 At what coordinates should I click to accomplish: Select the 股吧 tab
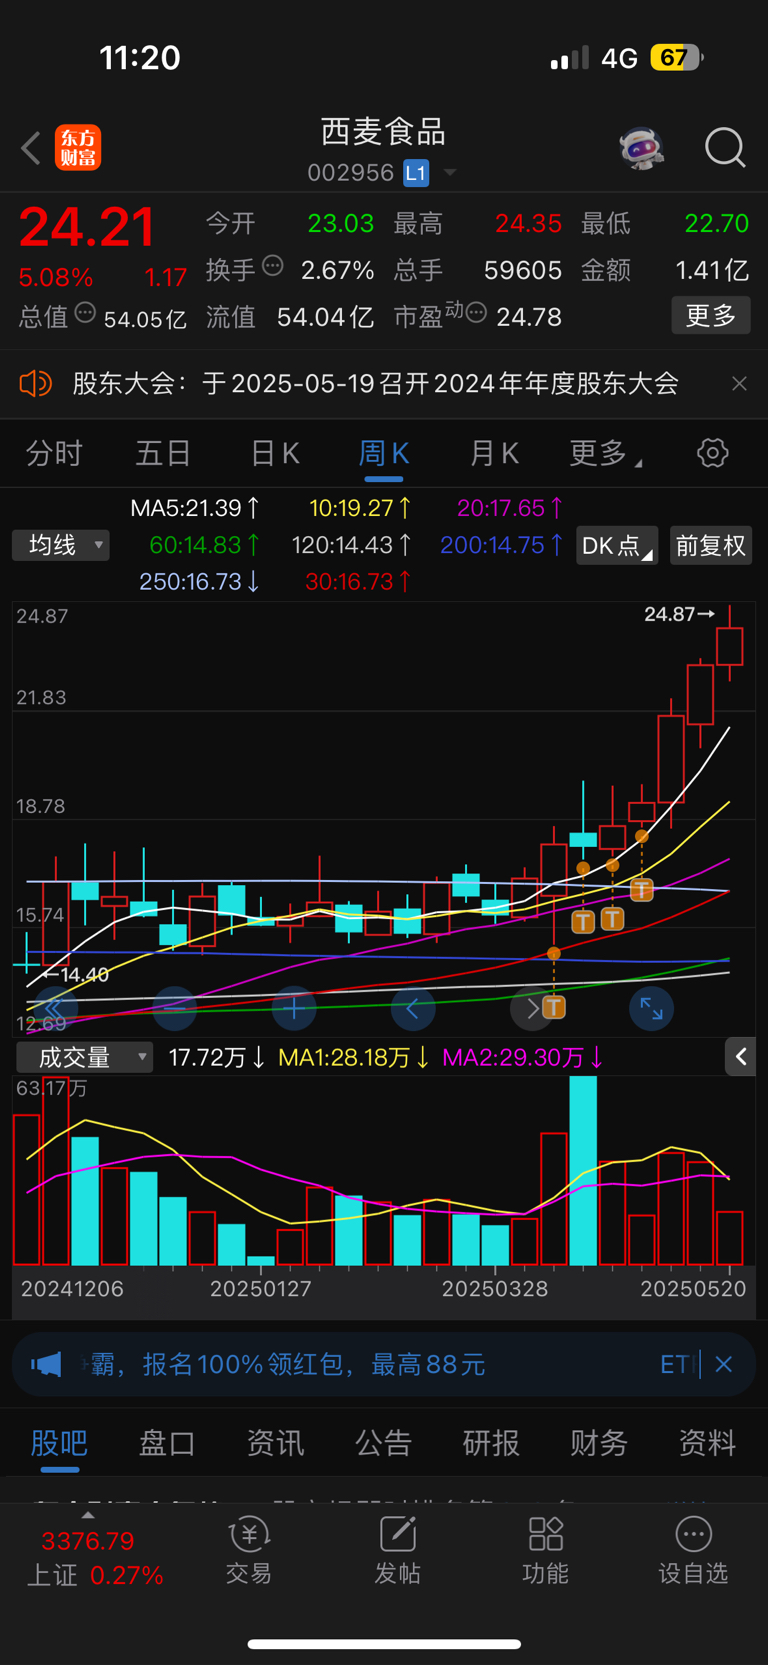pos(60,1443)
